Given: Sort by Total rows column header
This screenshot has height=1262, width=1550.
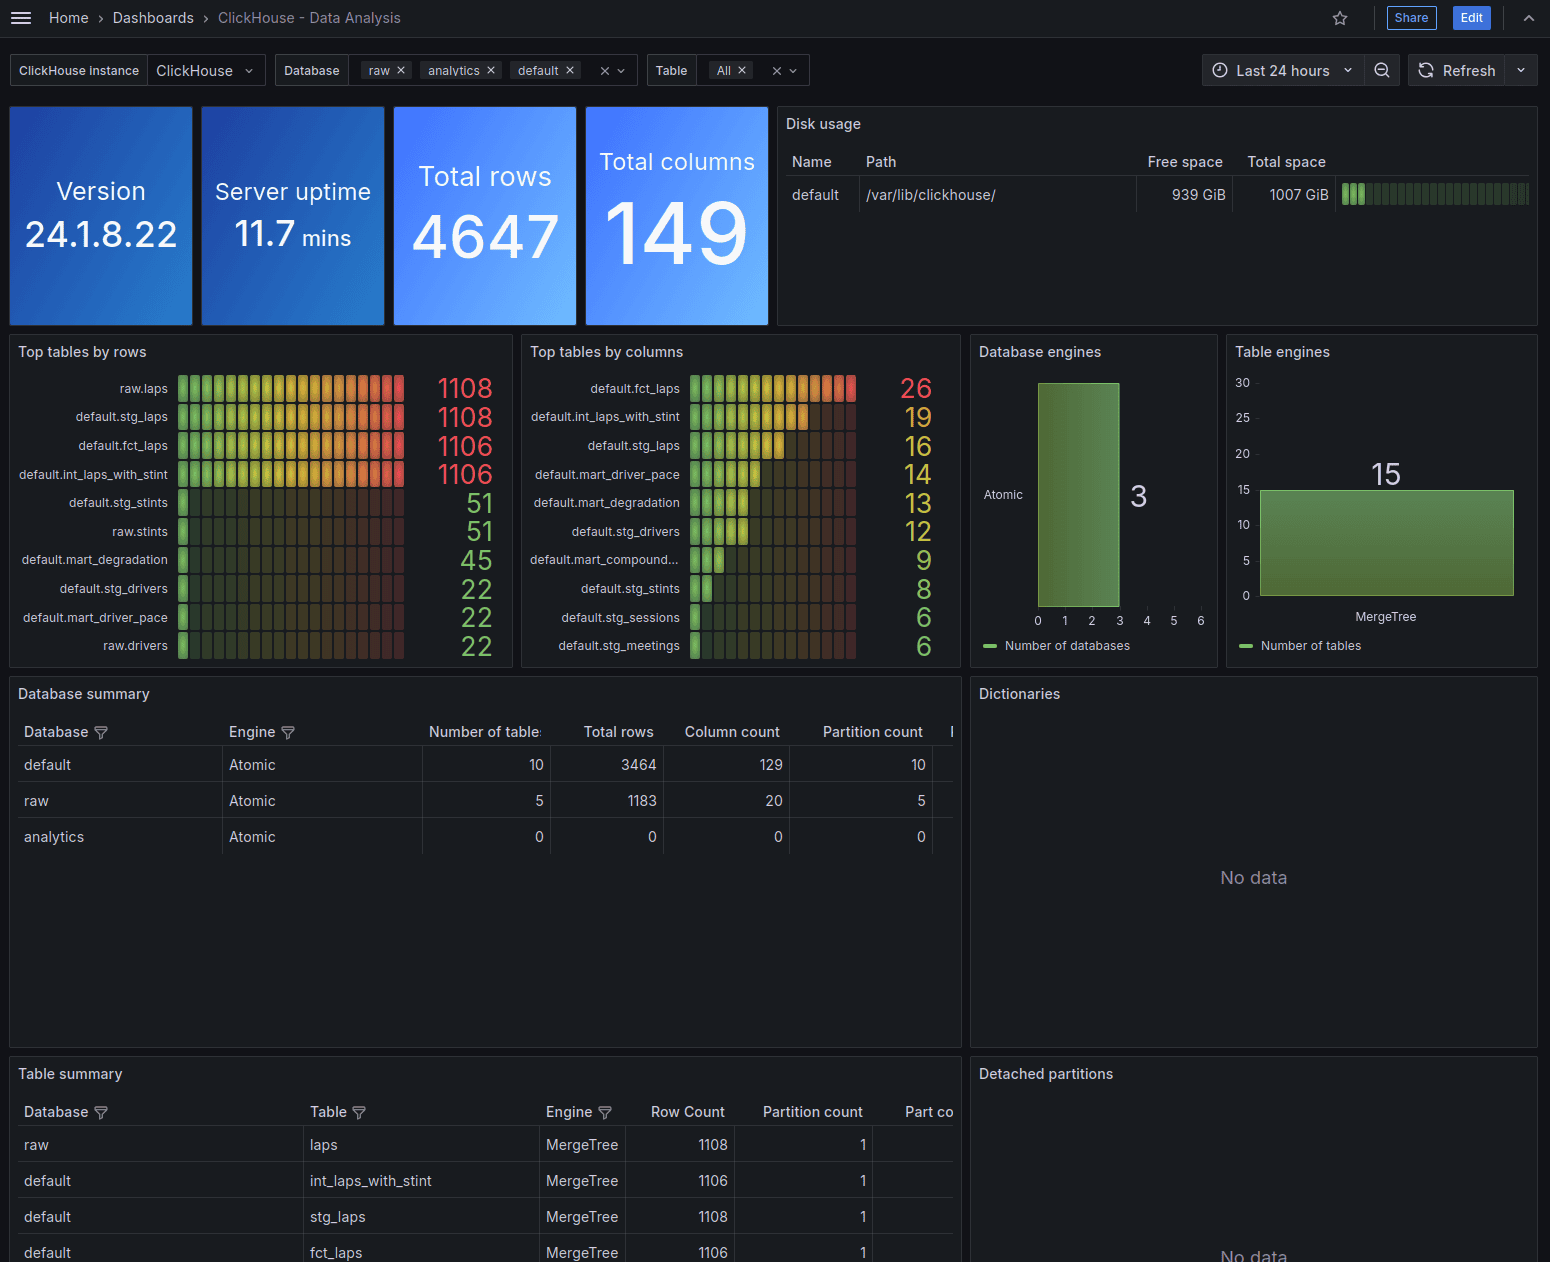Looking at the screenshot, I should click(x=618, y=732).
